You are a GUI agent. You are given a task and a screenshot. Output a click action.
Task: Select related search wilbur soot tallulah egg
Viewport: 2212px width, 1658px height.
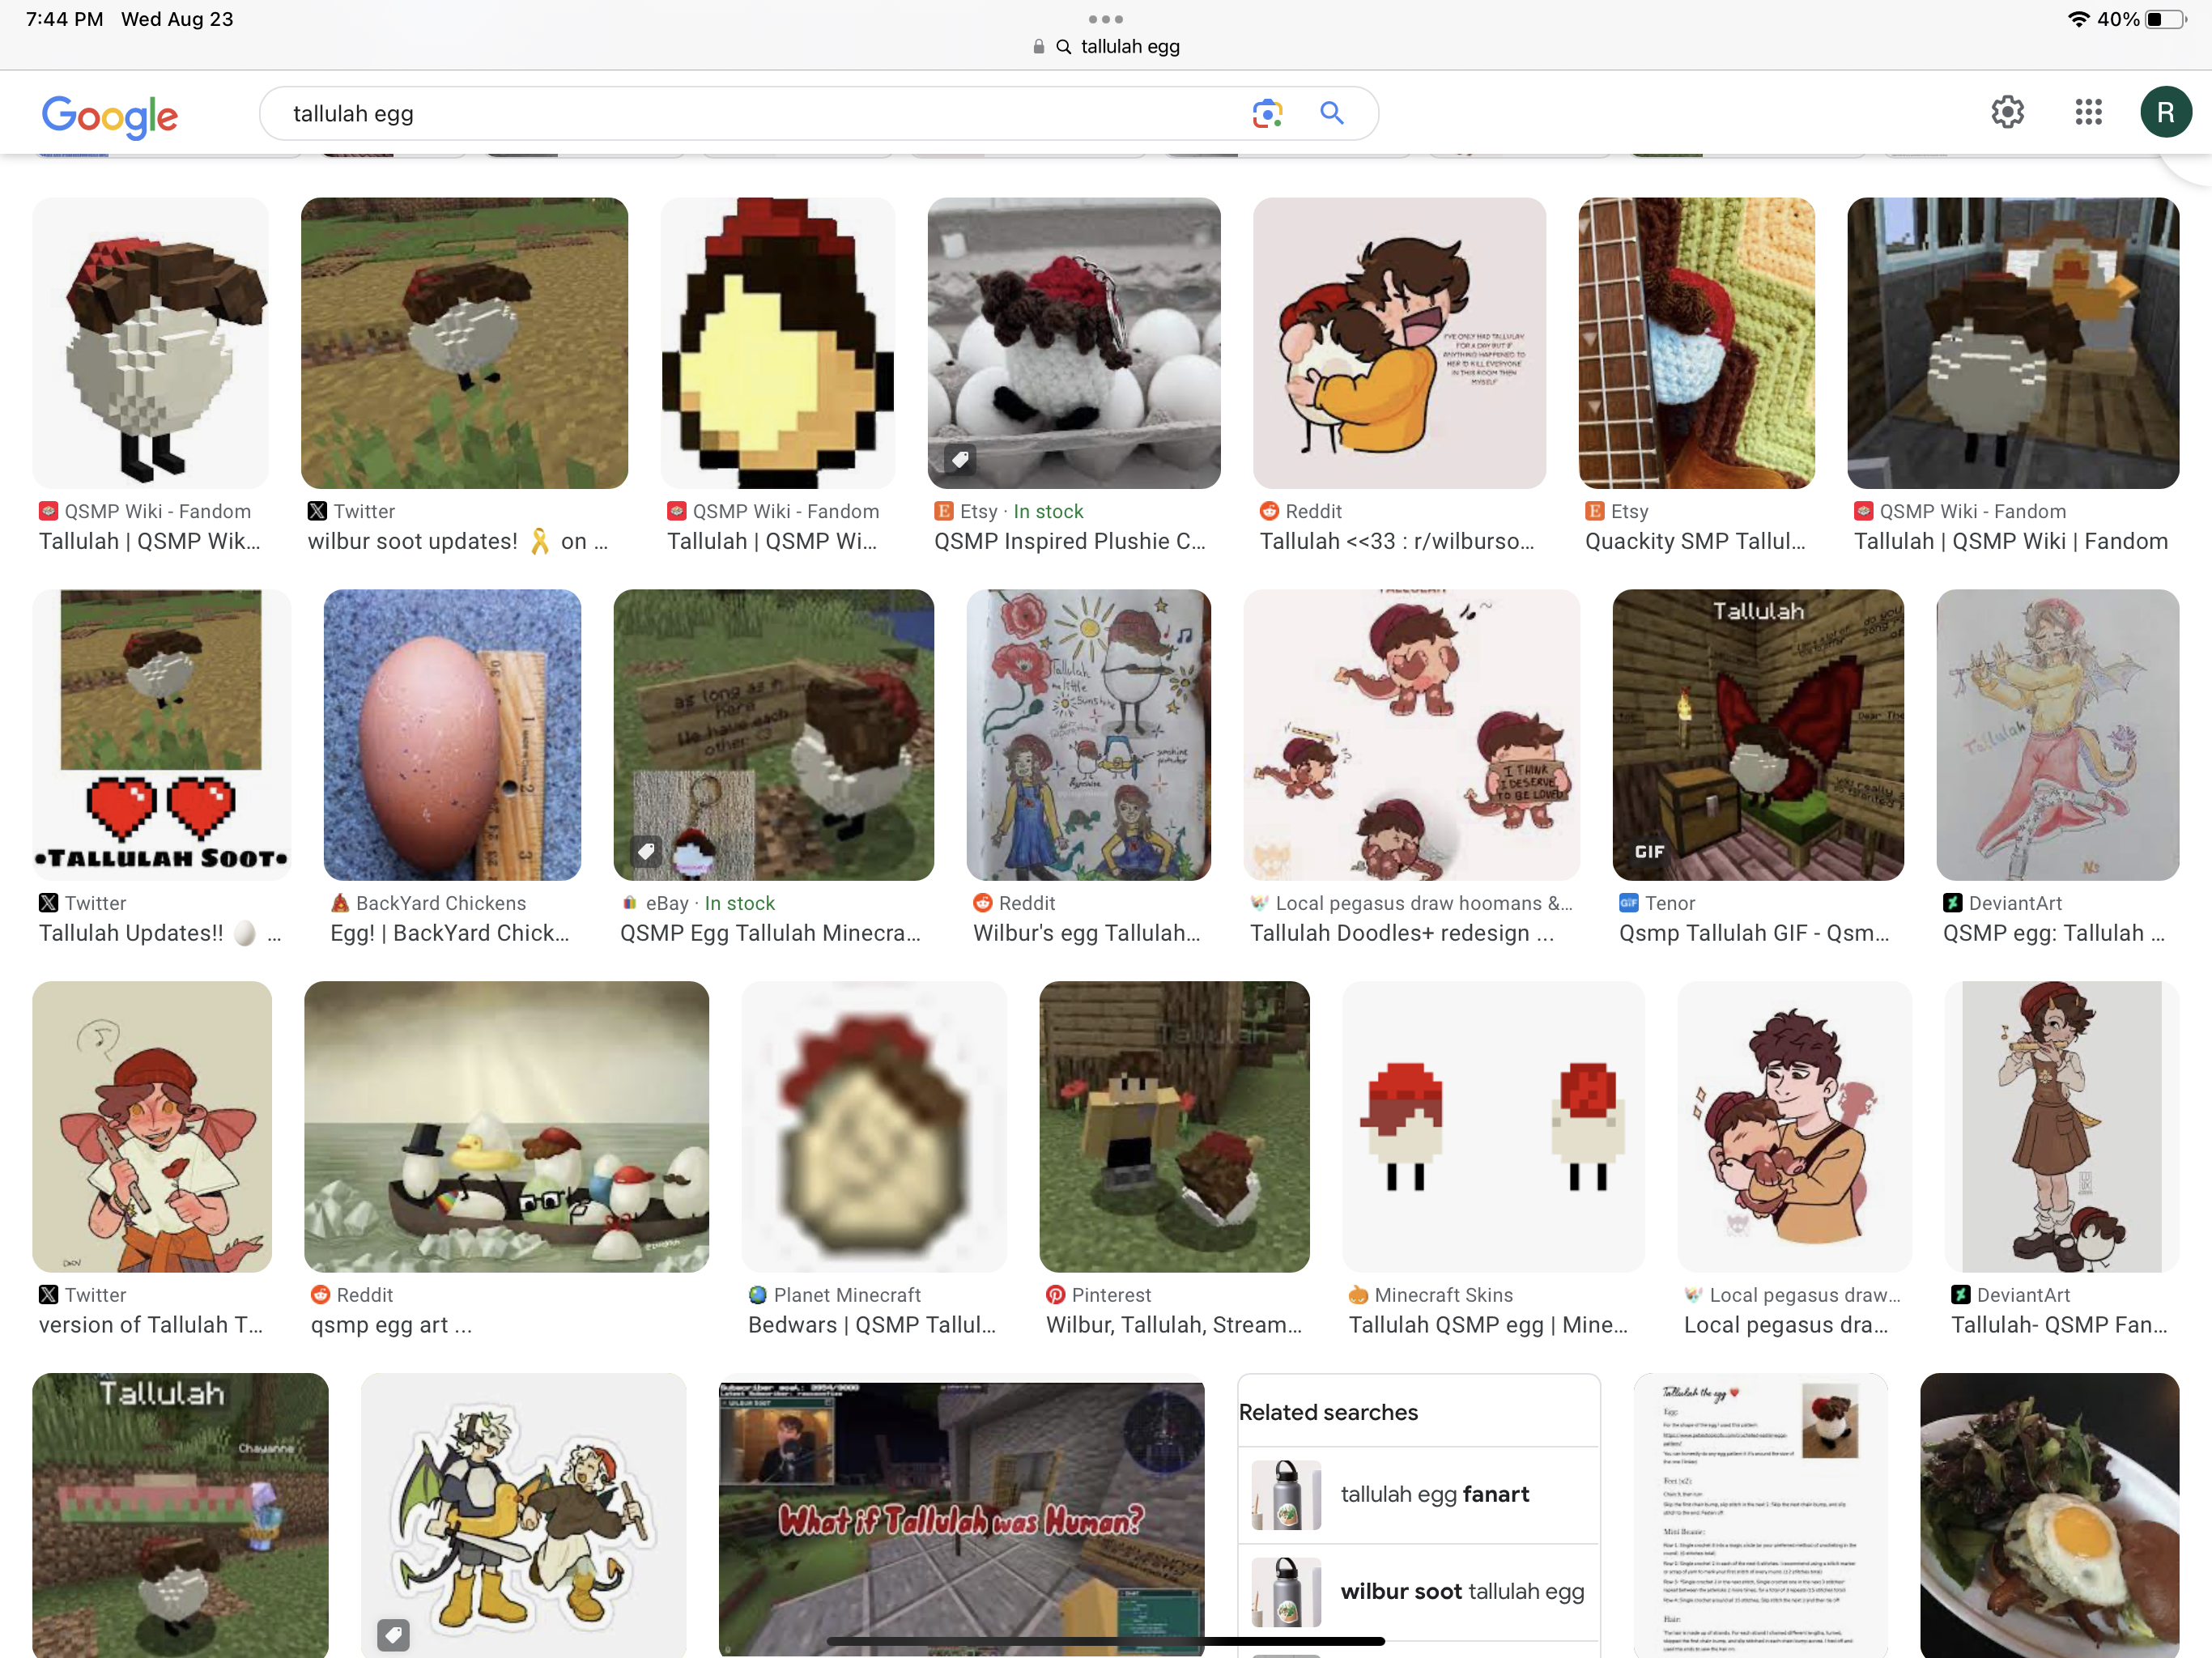click(x=1419, y=1592)
